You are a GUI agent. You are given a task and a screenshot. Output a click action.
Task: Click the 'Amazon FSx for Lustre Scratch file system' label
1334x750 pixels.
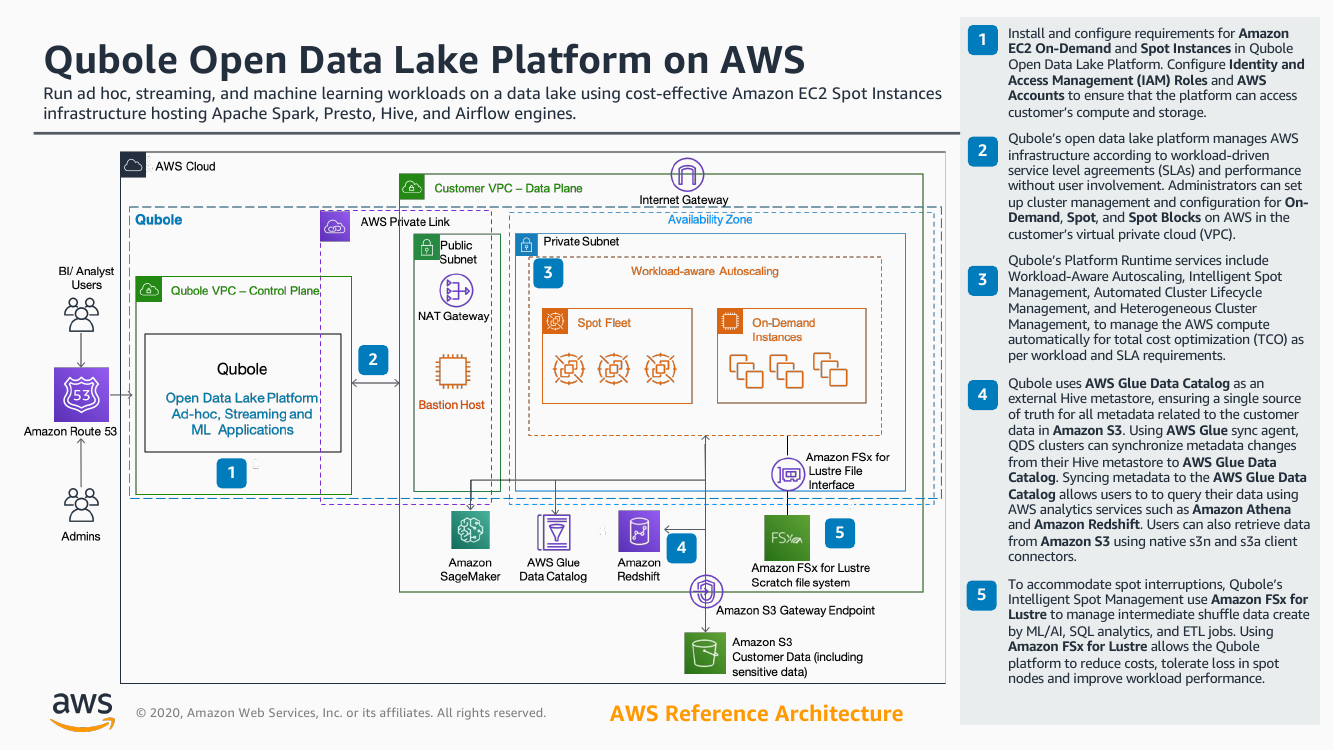810,575
